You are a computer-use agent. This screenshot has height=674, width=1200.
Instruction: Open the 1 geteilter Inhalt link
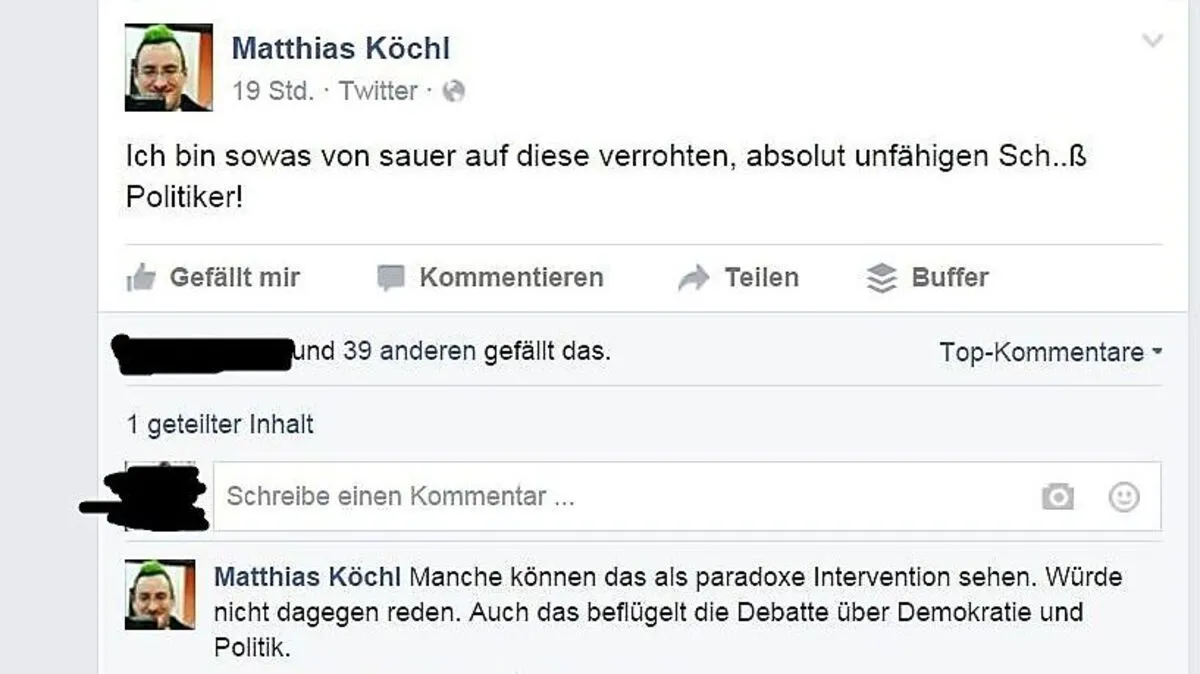click(x=220, y=424)
